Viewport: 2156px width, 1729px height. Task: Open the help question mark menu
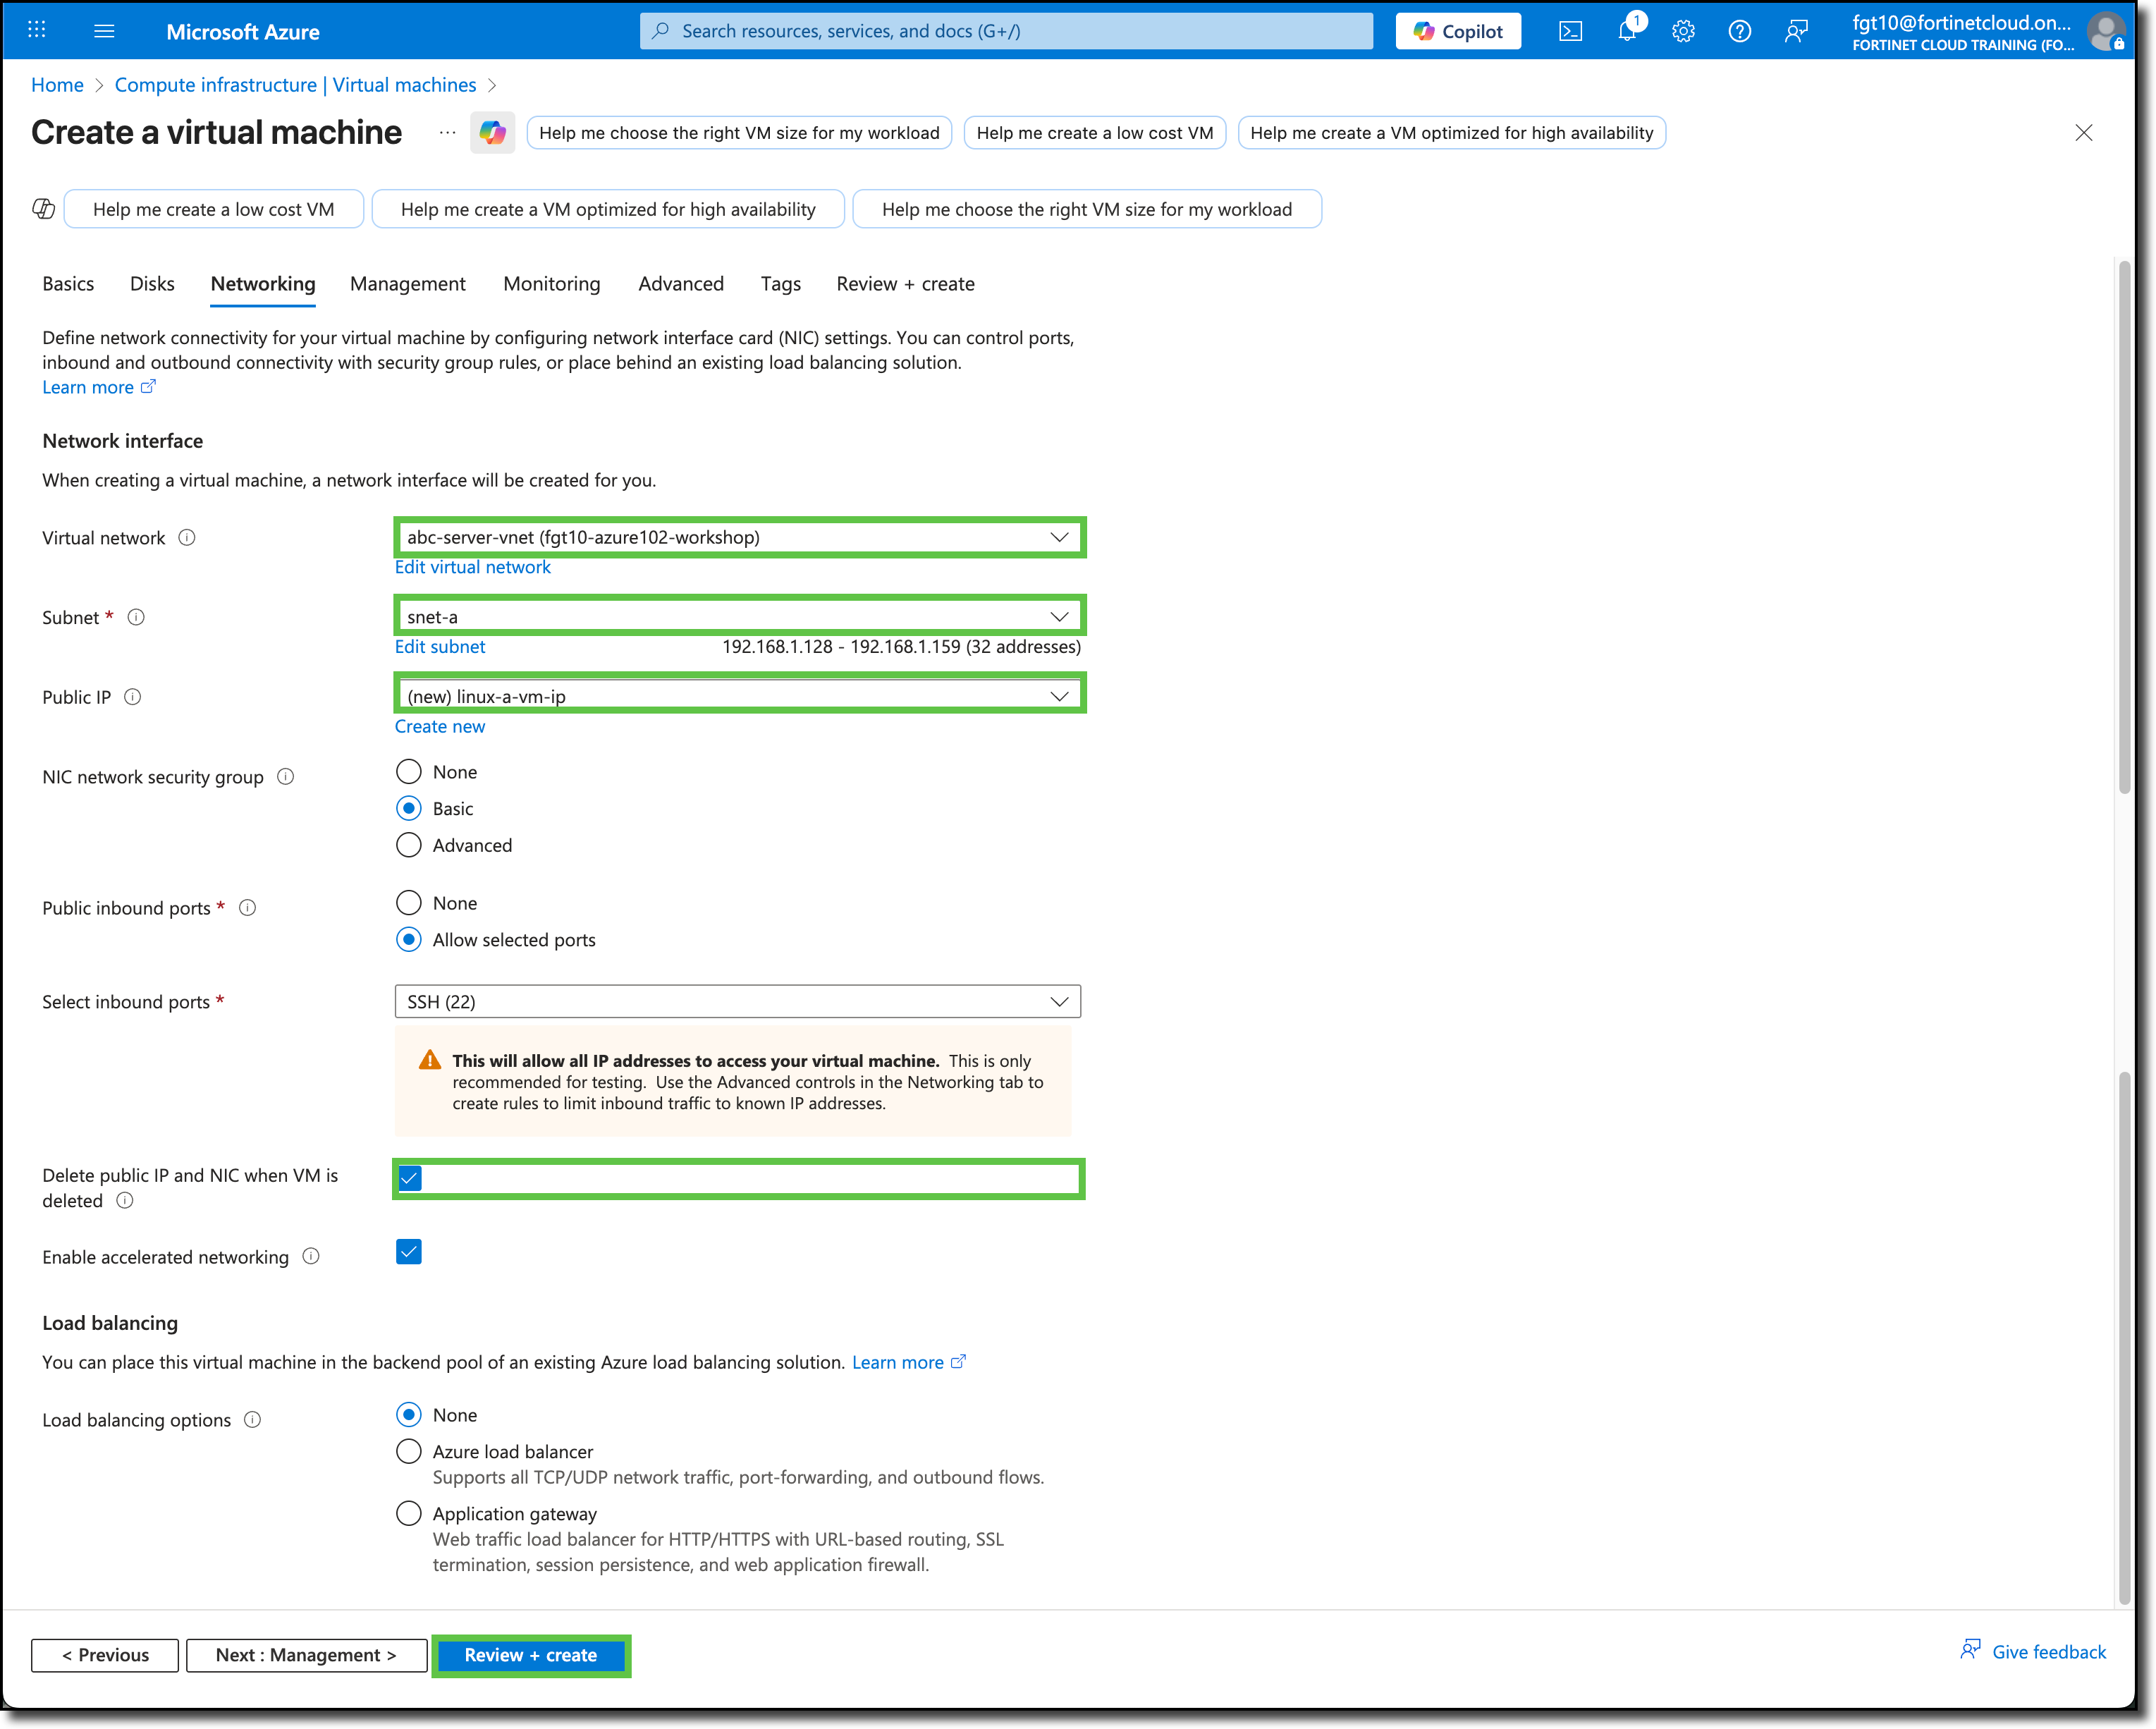[x=1740, y=31]
